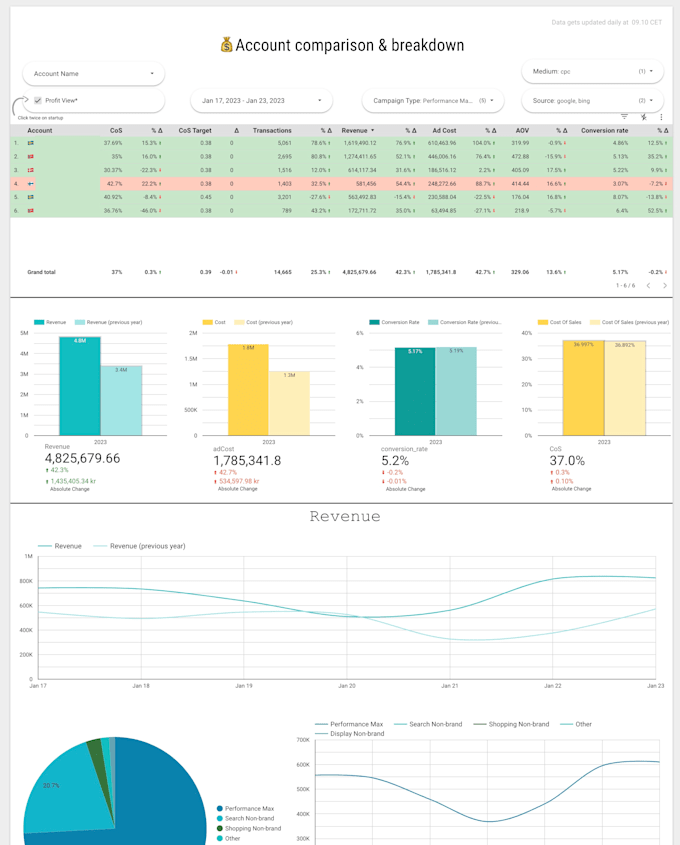This screenshot has height=845, width=680.
Task: Click the 42.7% CoS cell in row 4
Action: (x=114, y=184)
